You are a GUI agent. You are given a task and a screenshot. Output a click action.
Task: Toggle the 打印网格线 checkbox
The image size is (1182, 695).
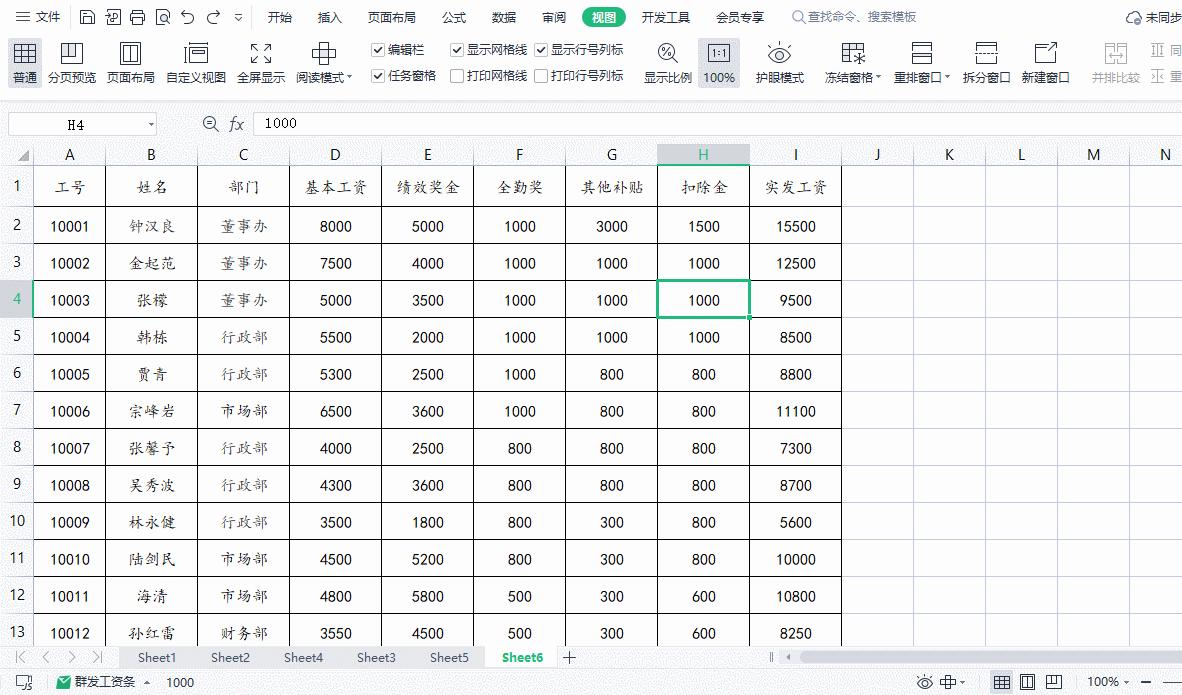click(x=455, y=74)
